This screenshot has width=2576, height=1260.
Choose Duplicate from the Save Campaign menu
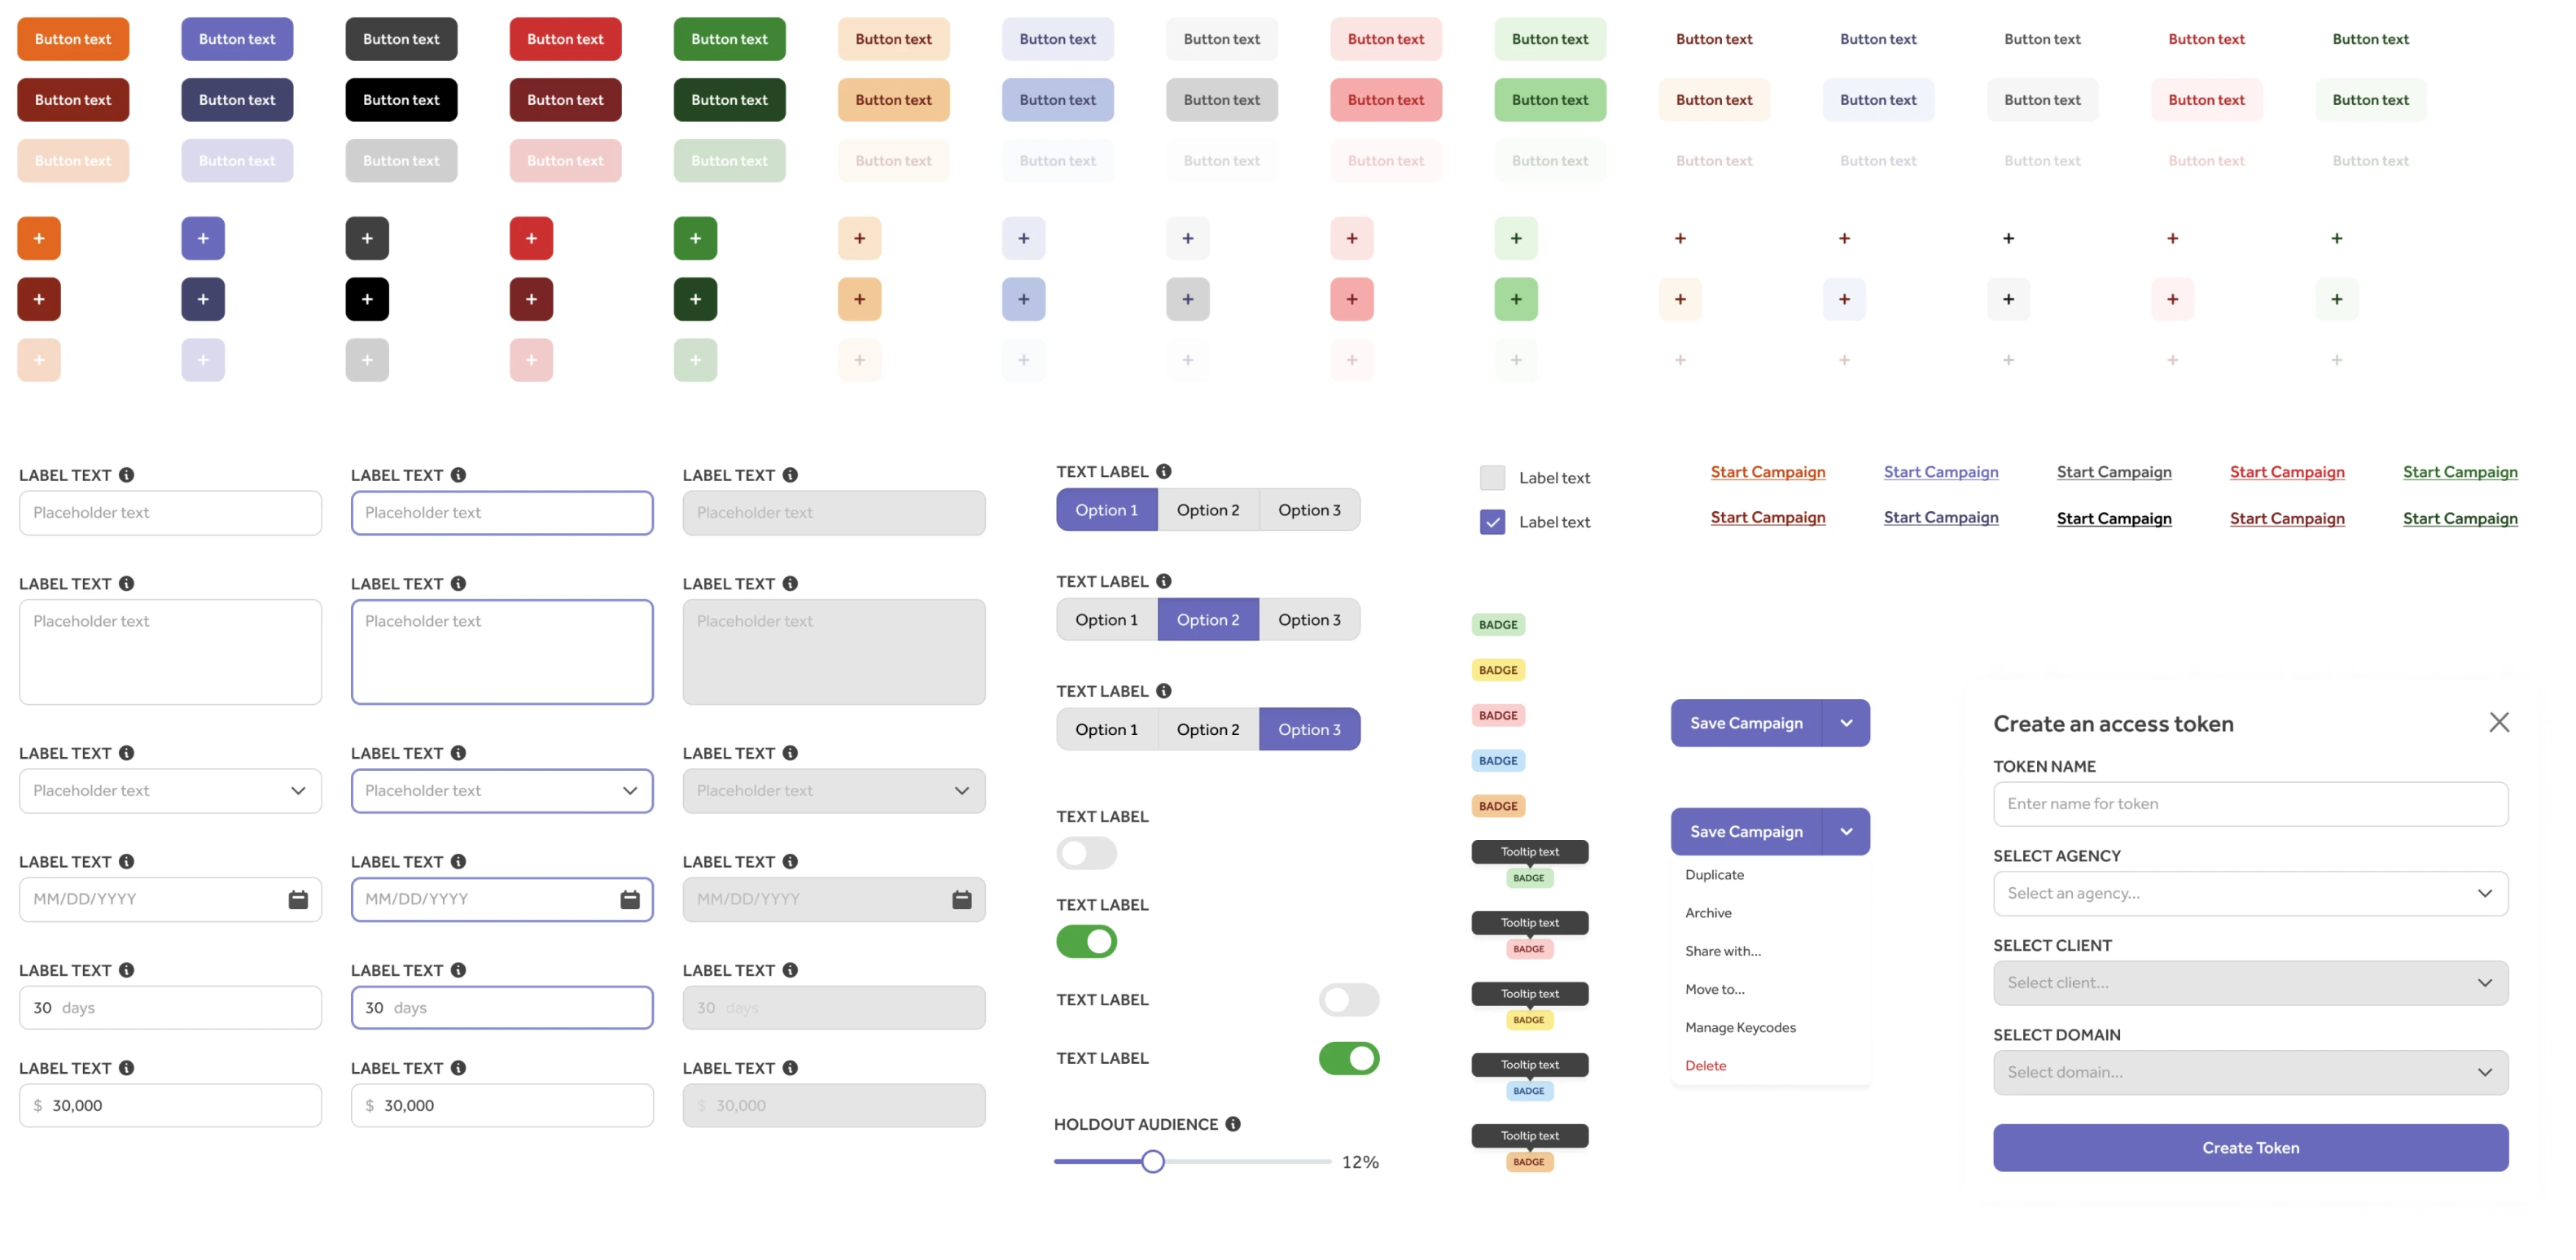click(1714, 875)
